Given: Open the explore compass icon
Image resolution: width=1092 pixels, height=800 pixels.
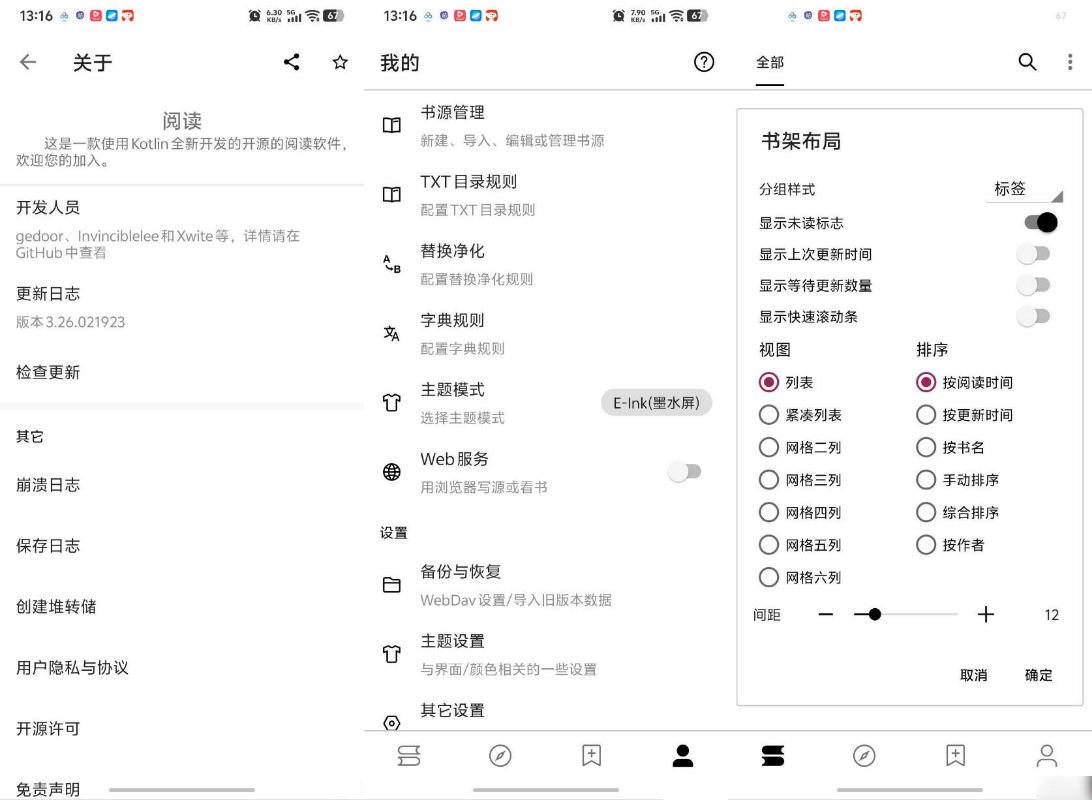Looking at the screenshot, I should [x=501, y=756].
